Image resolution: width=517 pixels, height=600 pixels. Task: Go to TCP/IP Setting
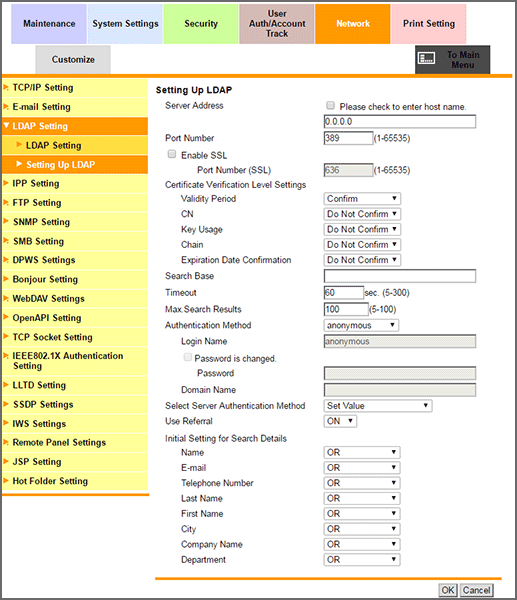pos(75,88)
